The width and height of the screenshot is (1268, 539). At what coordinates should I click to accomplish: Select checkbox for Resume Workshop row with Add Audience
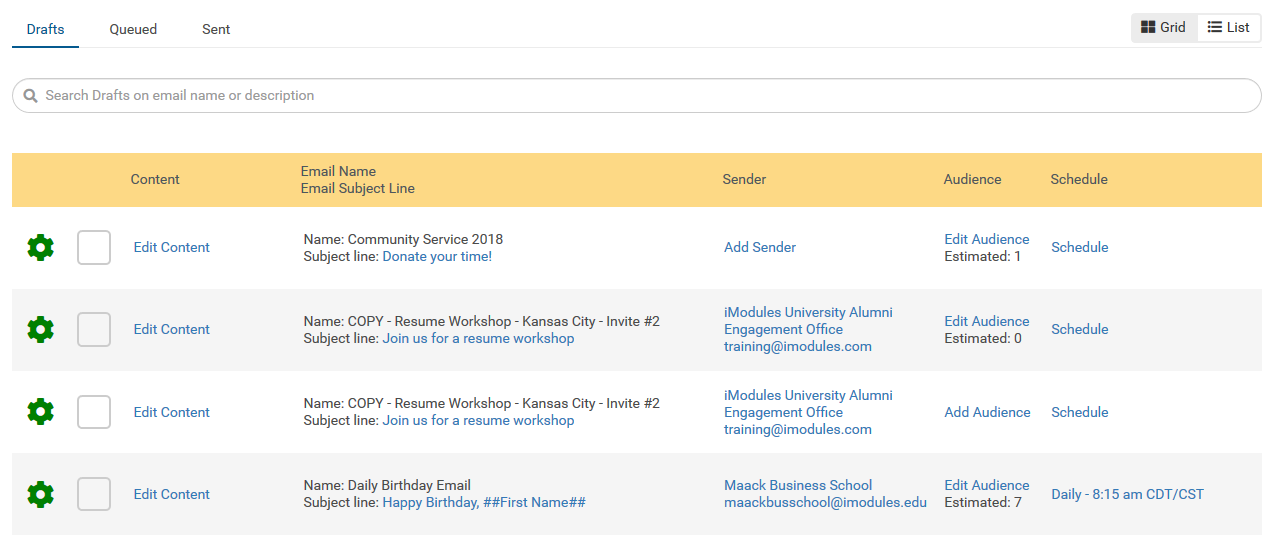coord(94,412)
